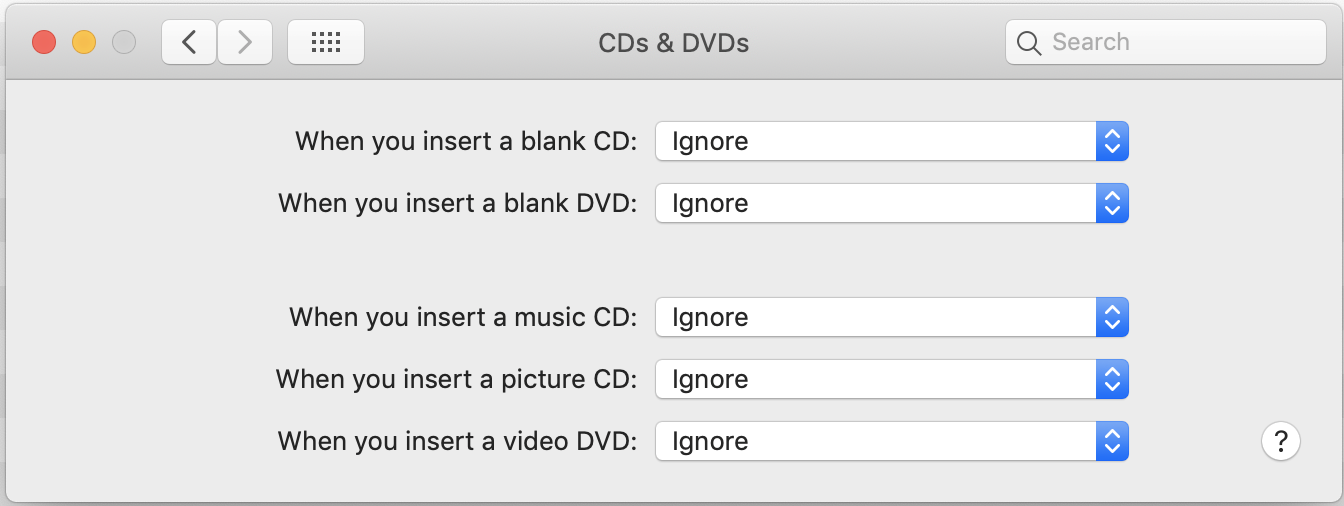Go back to the previous preferences pane
The image size is (1344, 506).
[x=189, y=42]
